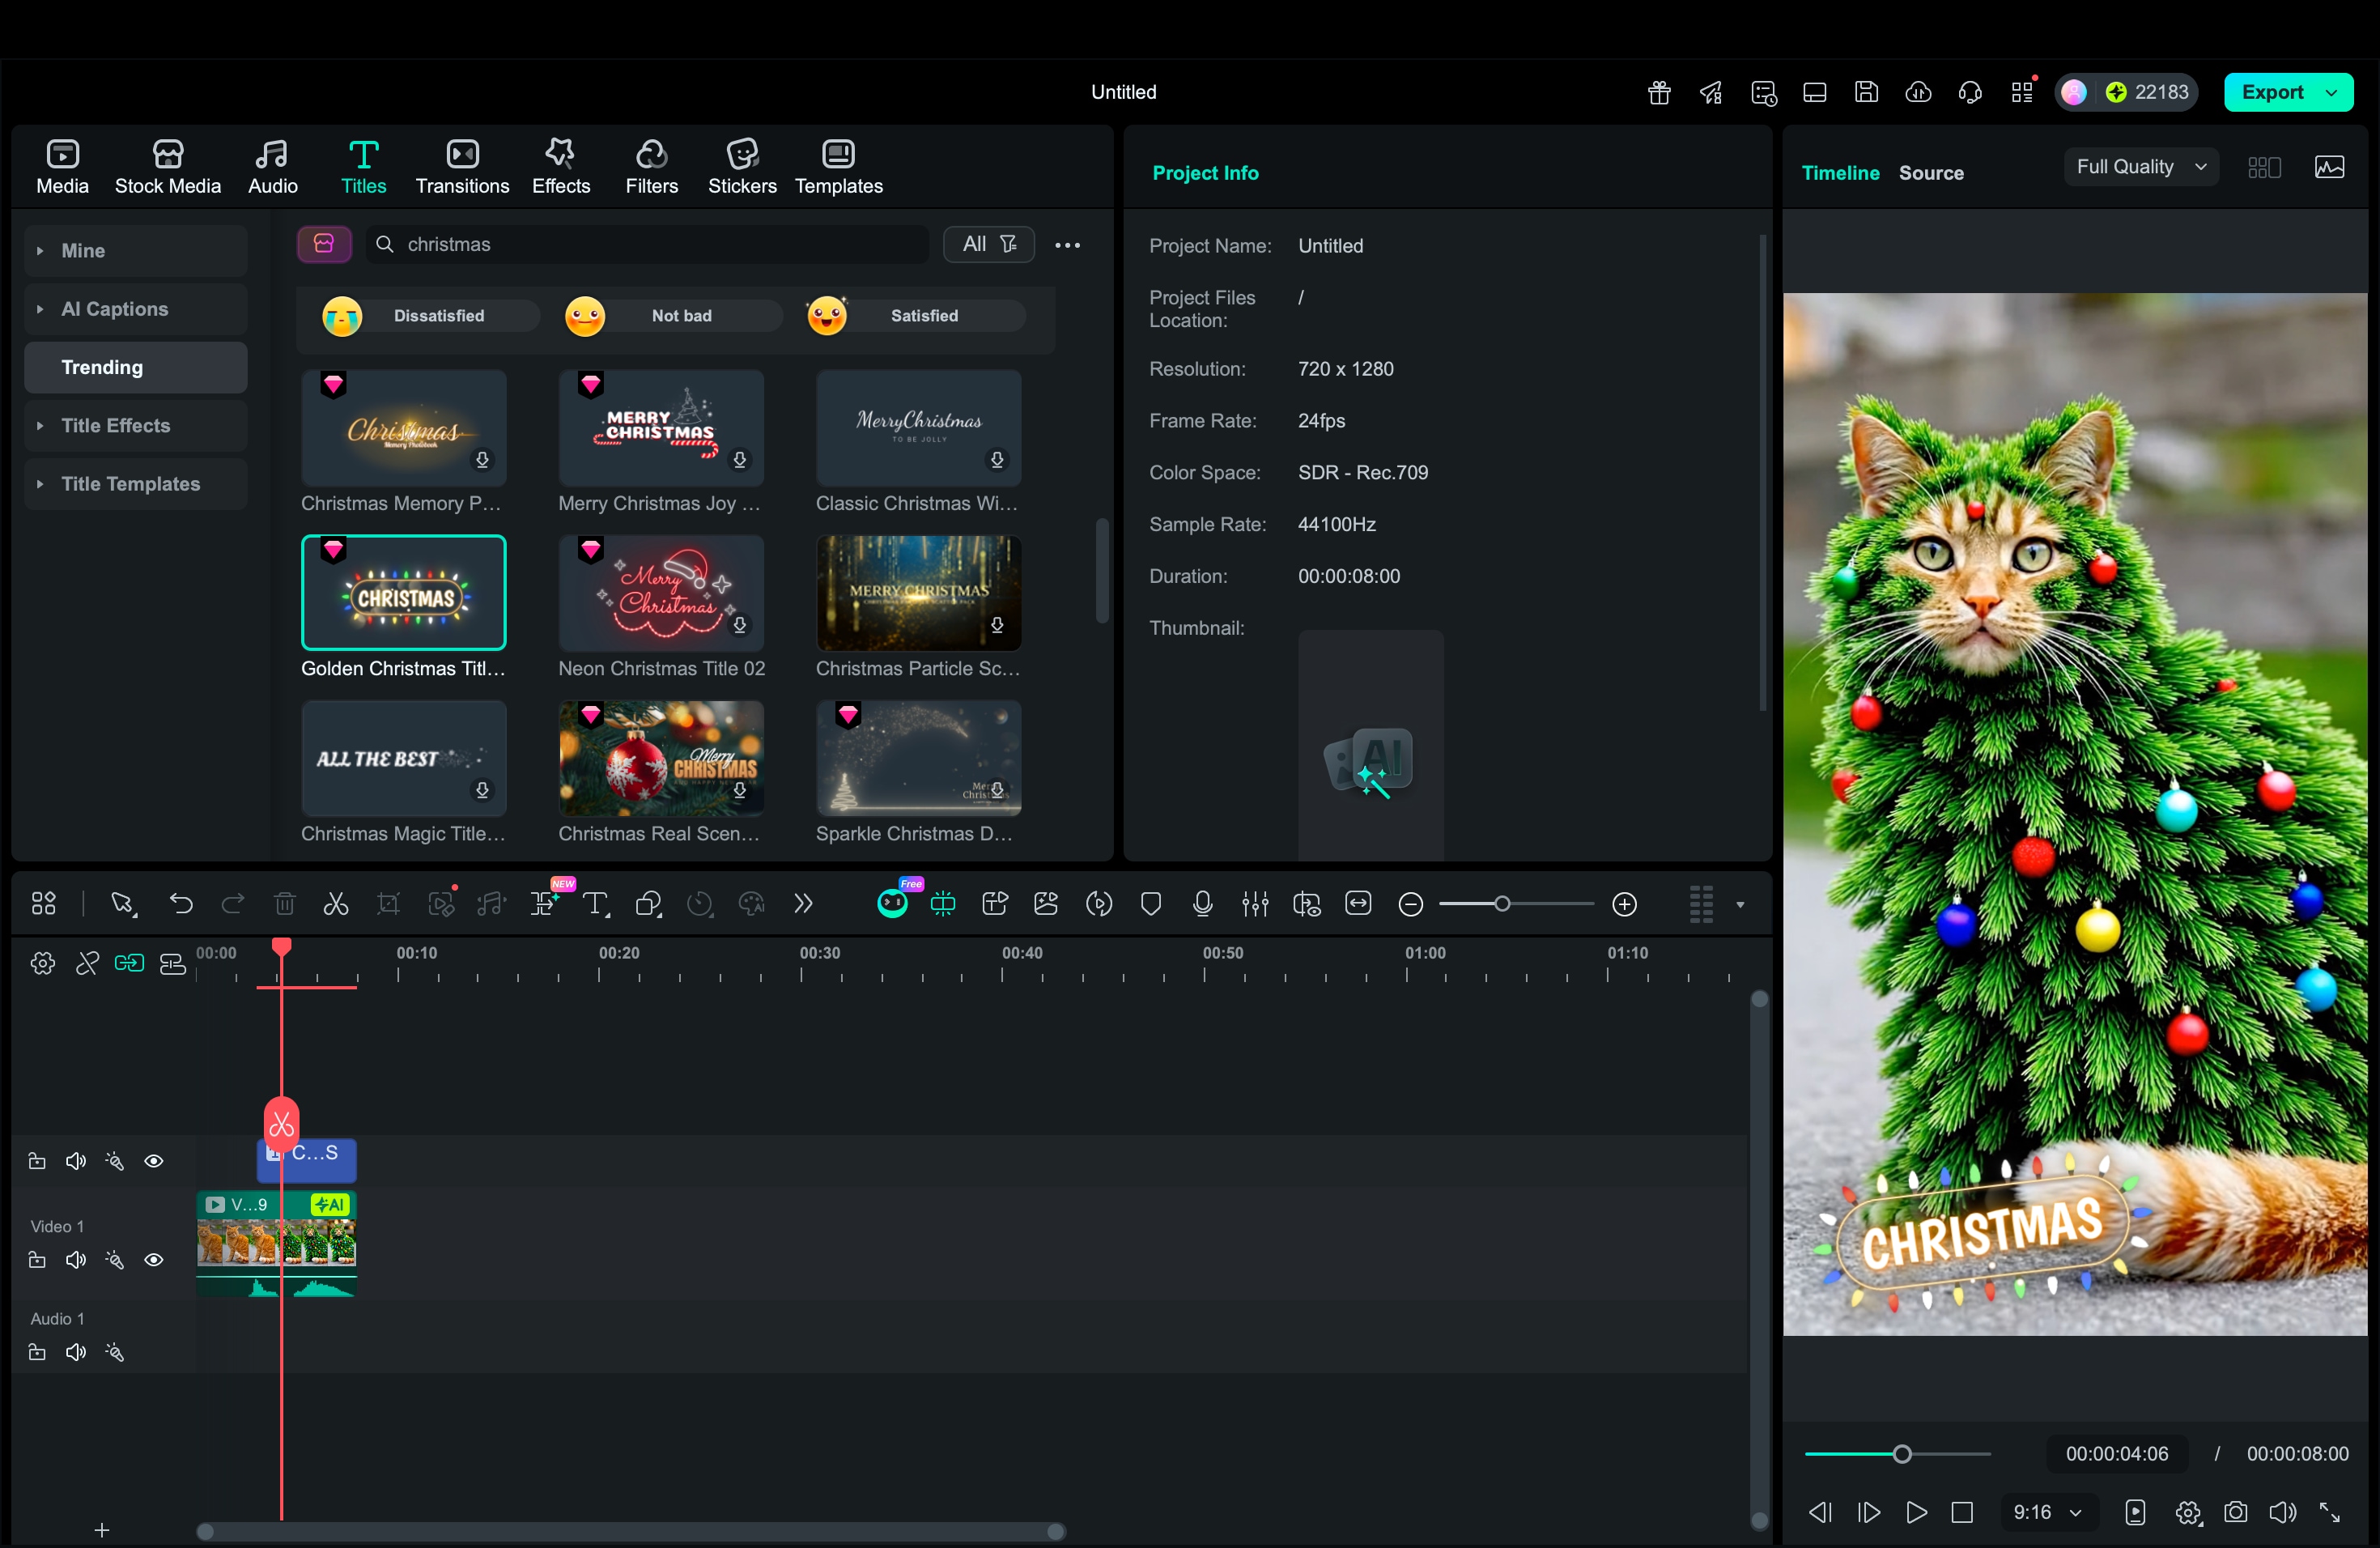Change aspect ratio via the 9:16 dropdown
Image resolution: width=2380 pixels, height=1548 pixels.
point(2044,1512)
